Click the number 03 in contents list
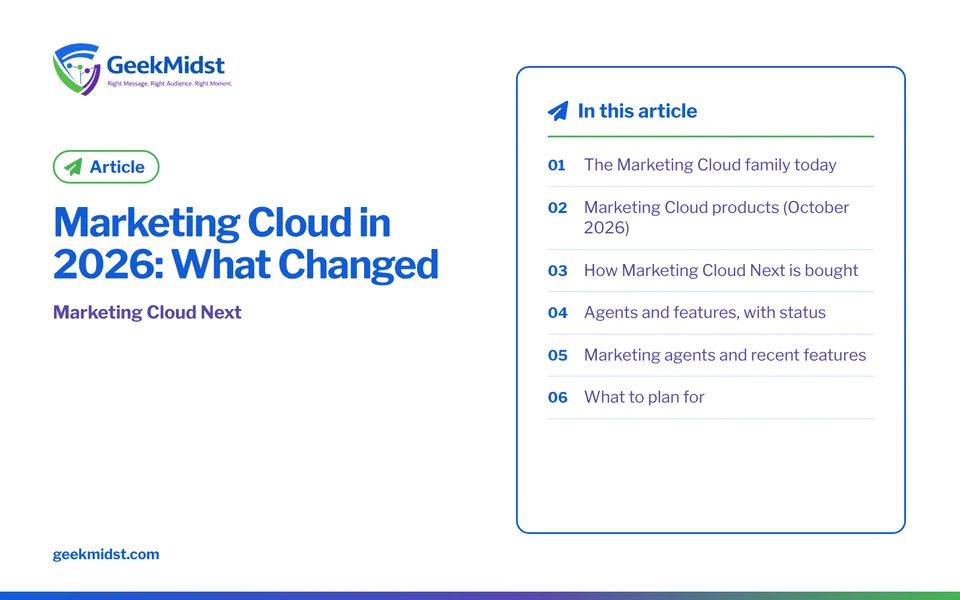The width and height of the screenshot is (960, 600). pos(557,271)
